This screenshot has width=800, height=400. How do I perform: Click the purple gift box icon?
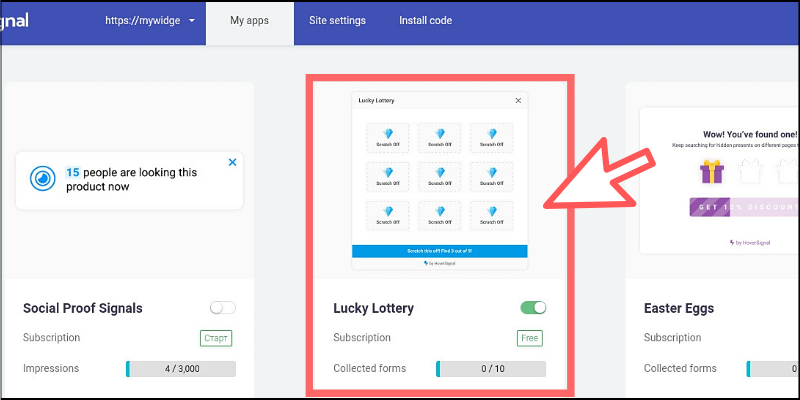tap(712, 171)
